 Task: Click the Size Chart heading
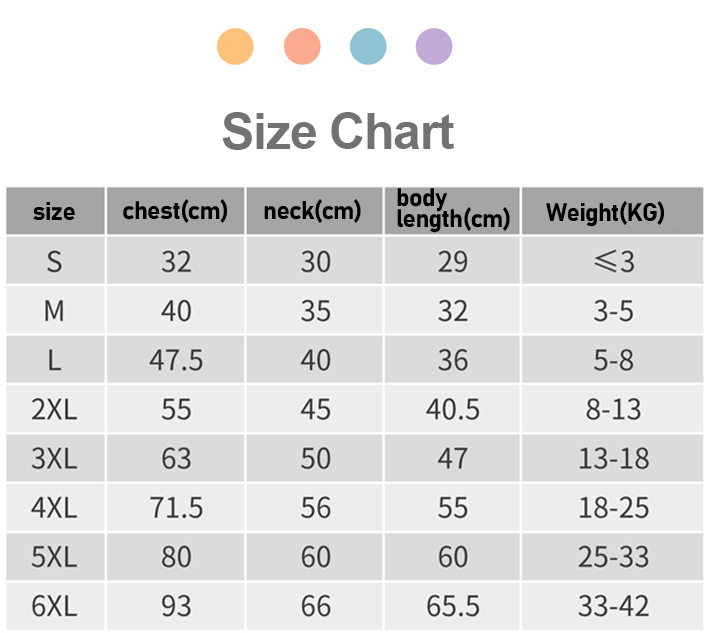click(x=338, y=132)
